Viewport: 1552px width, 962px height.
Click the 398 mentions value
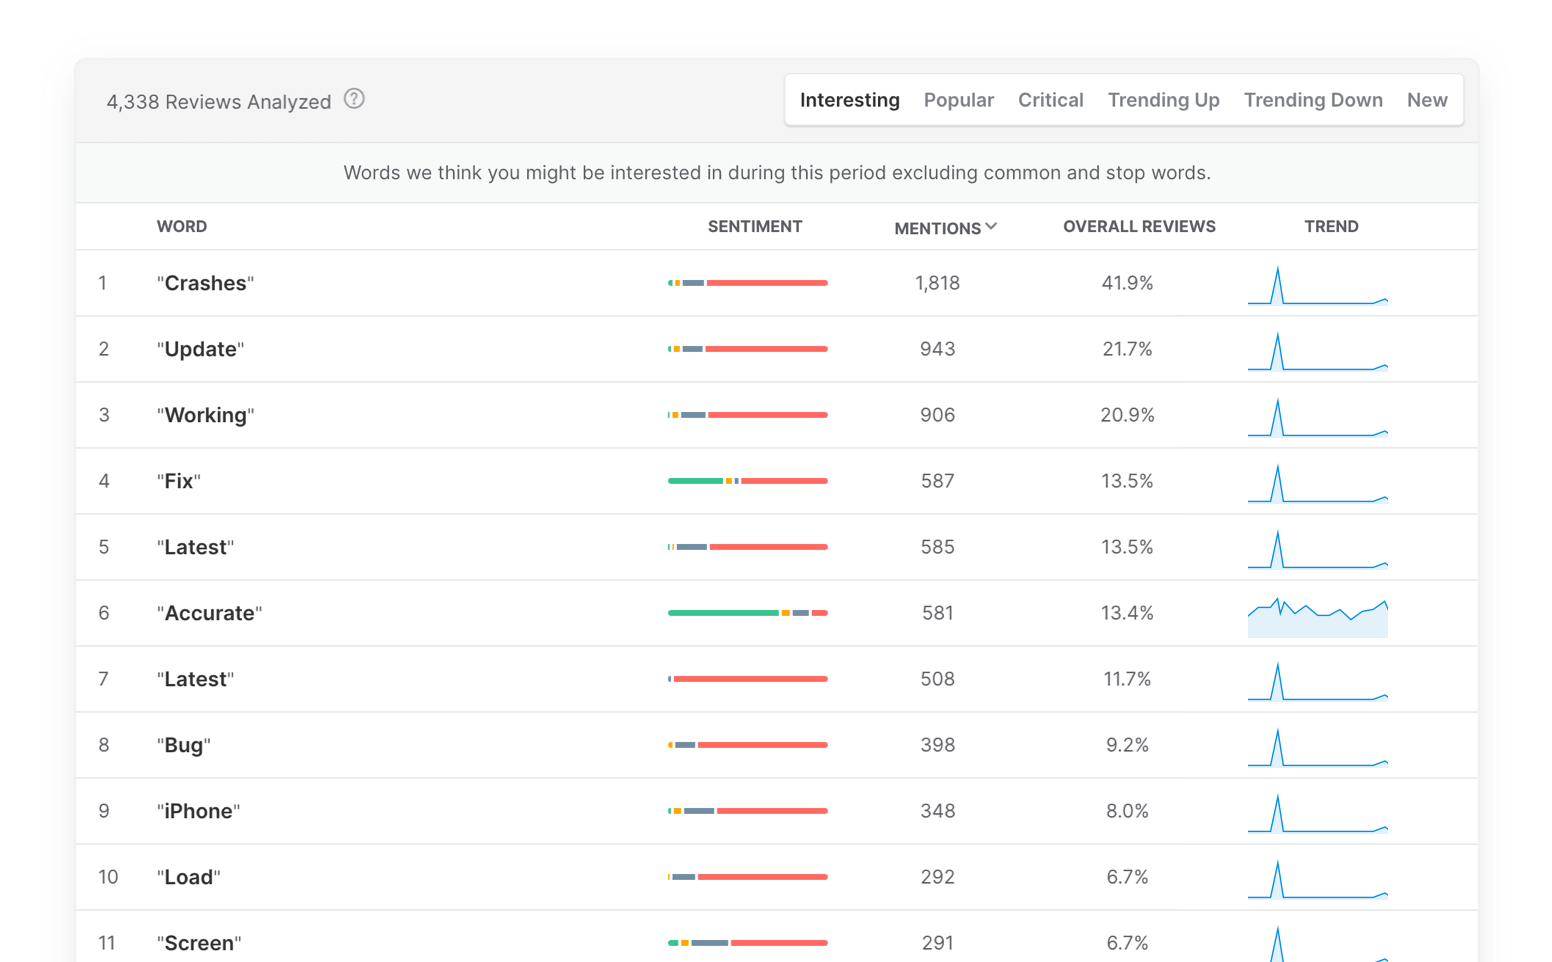937,745
